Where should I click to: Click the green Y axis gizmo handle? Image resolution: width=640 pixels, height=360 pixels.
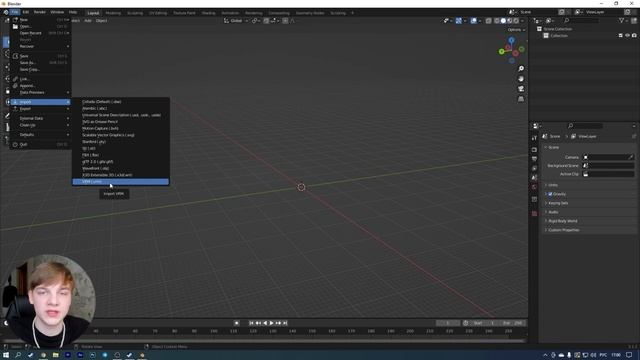pos(502,52)
